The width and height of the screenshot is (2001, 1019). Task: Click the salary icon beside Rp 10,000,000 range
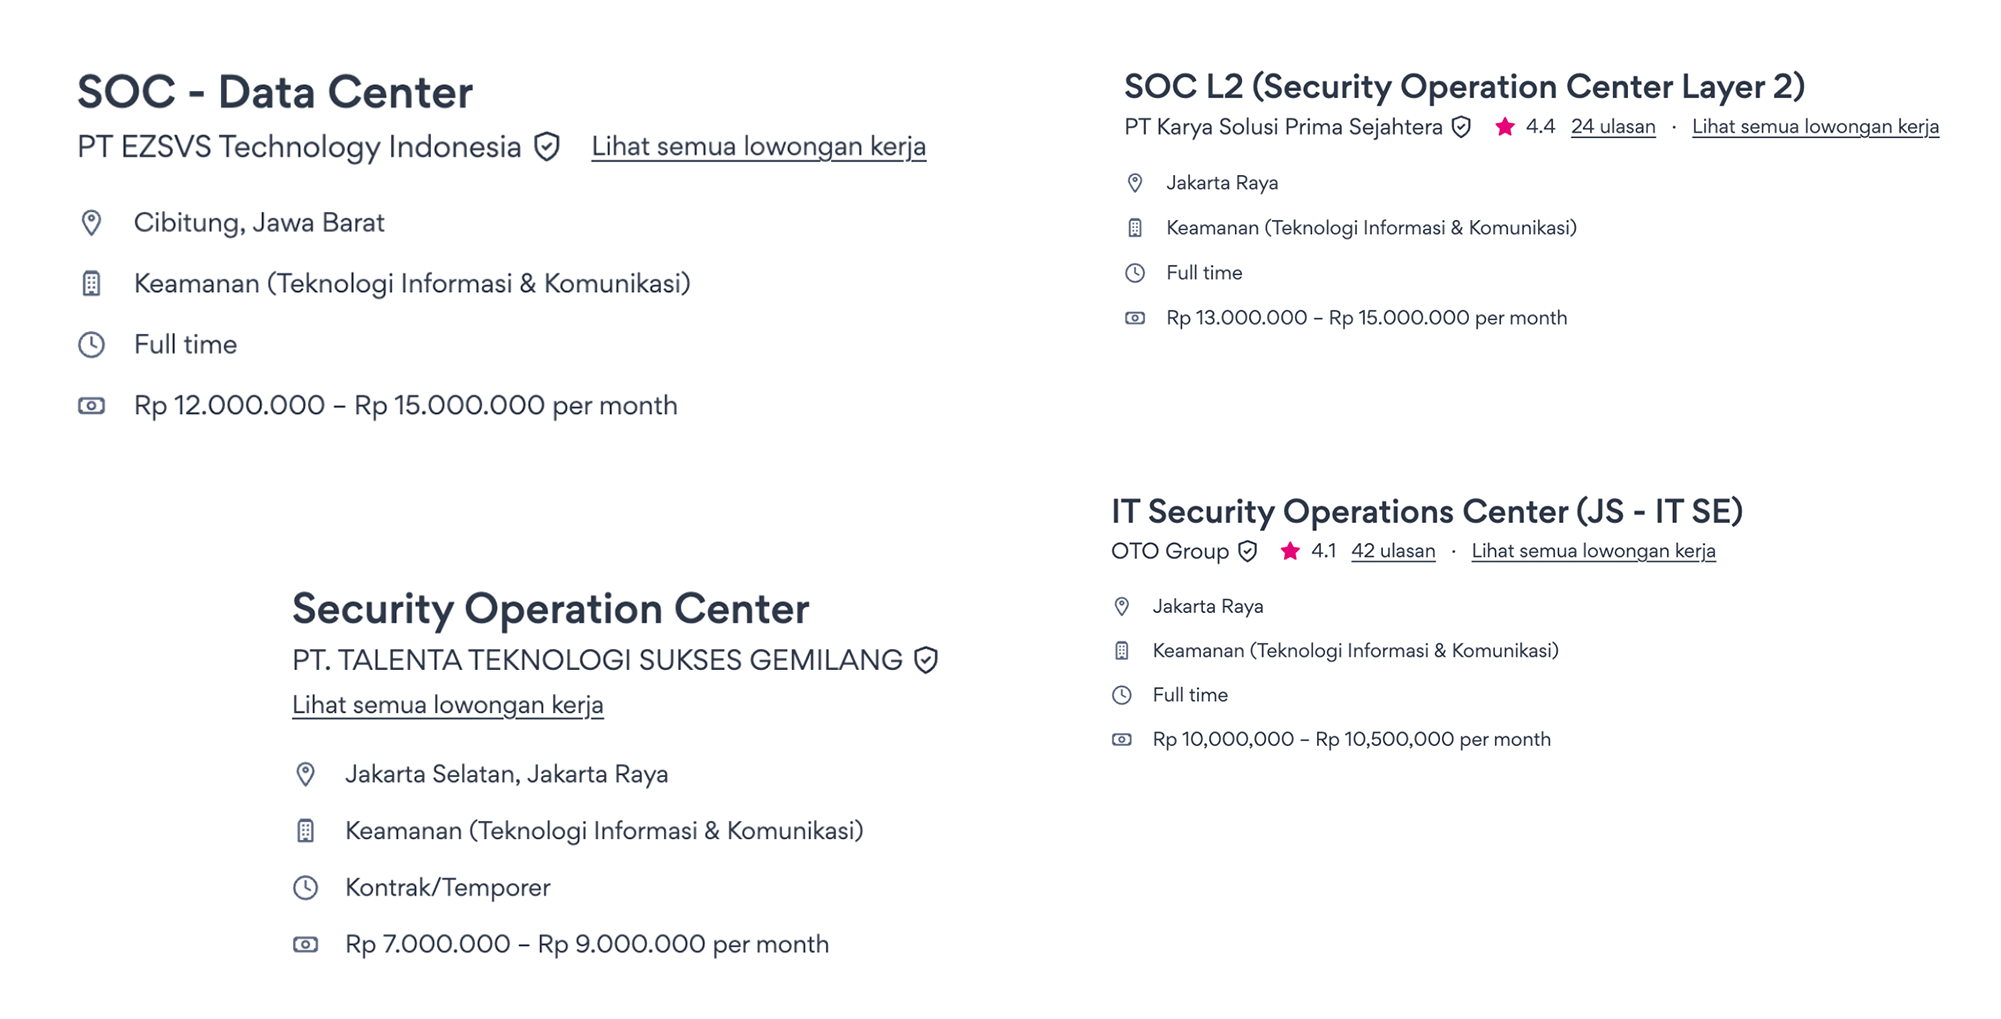coord(1122,739)
